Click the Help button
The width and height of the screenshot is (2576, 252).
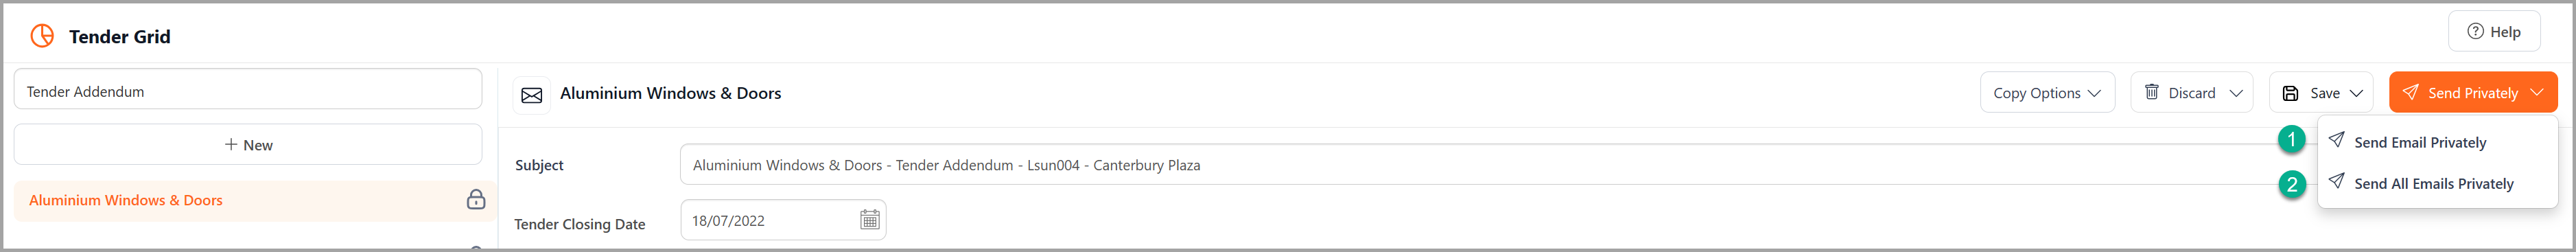[2494, 31]
